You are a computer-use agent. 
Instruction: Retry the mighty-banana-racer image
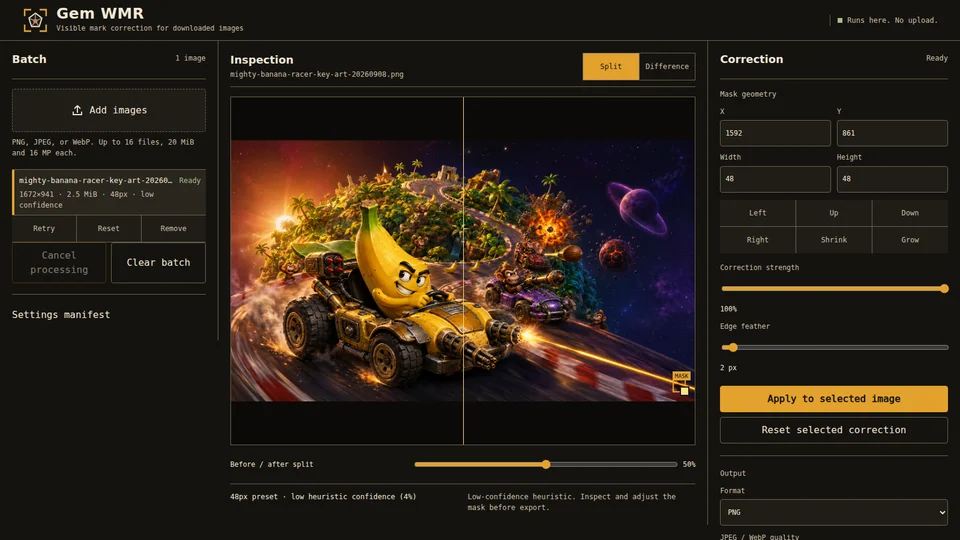tap(44, 228)
